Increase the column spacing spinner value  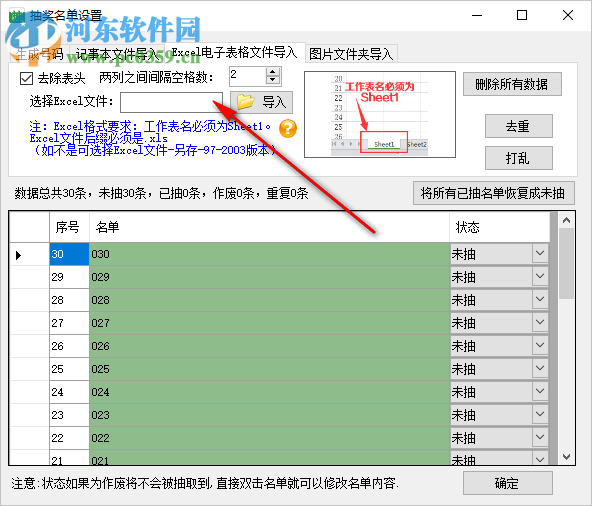(x=273, y=72)
